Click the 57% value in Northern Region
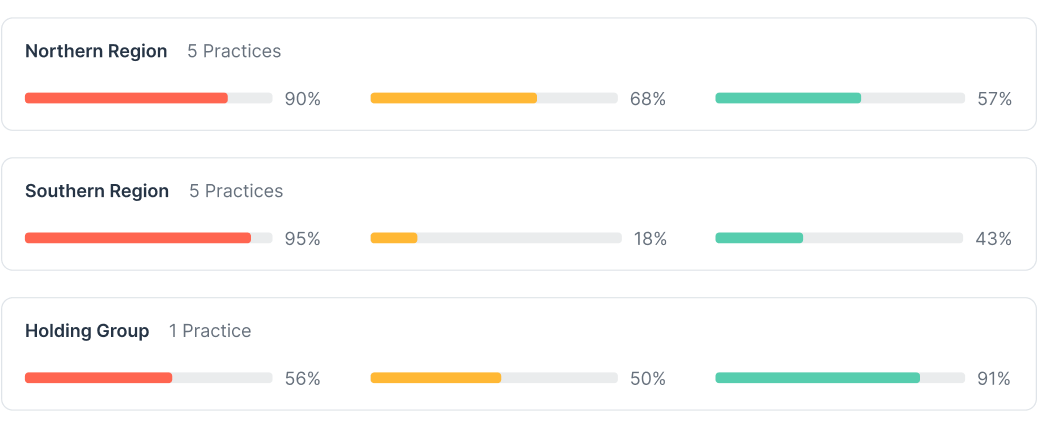This screenshot has height=428, width=1037. click(995, 99)
